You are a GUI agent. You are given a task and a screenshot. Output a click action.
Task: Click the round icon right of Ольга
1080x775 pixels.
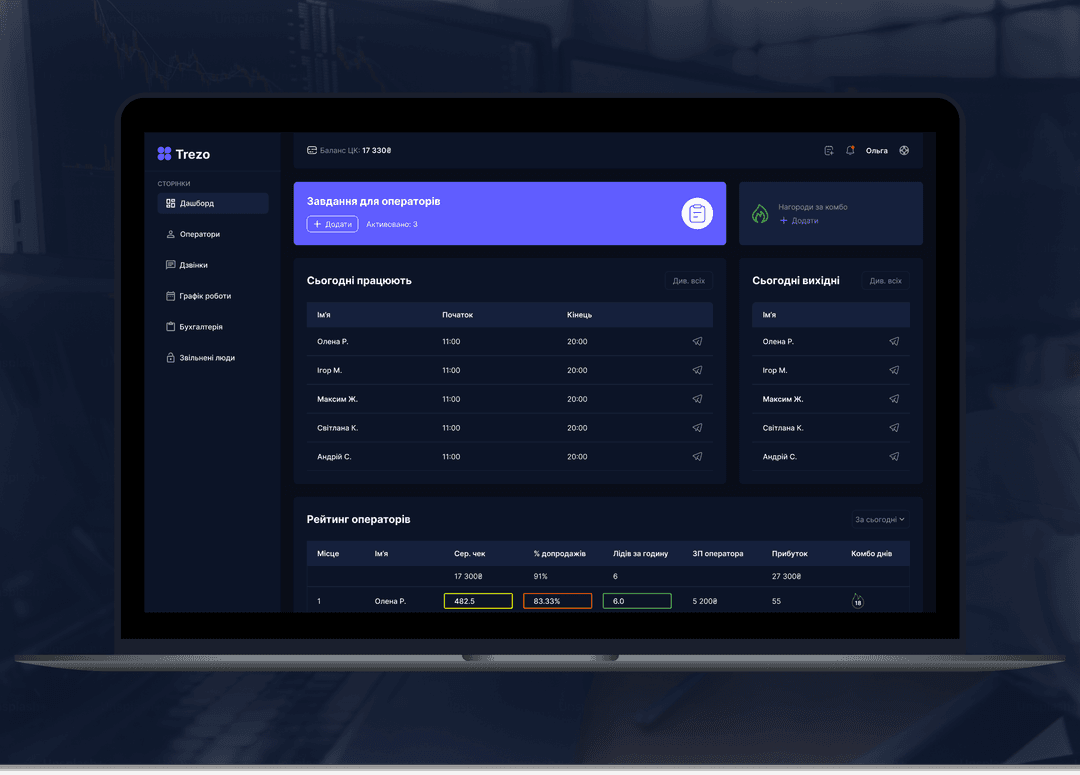(x=904, y=151)
